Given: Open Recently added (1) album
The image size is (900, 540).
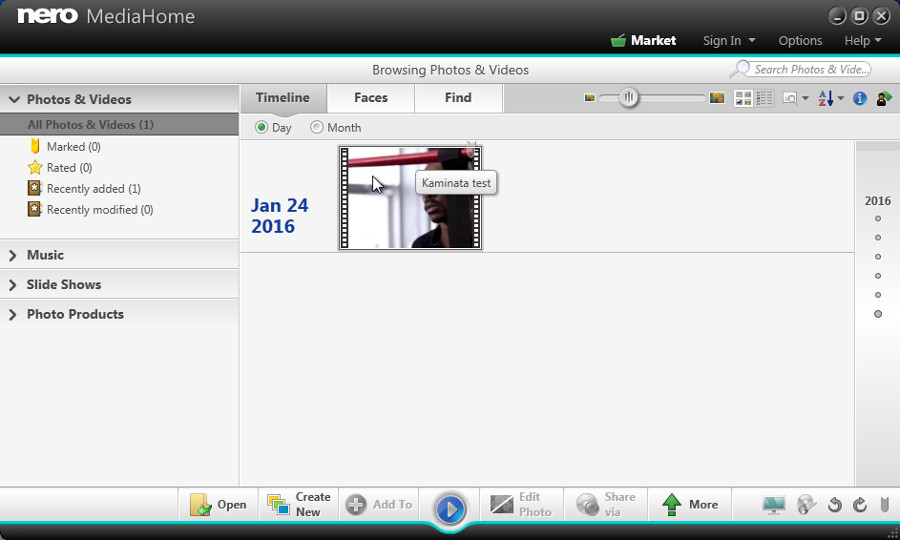Looking at the screenshot, I should [93, 189].
